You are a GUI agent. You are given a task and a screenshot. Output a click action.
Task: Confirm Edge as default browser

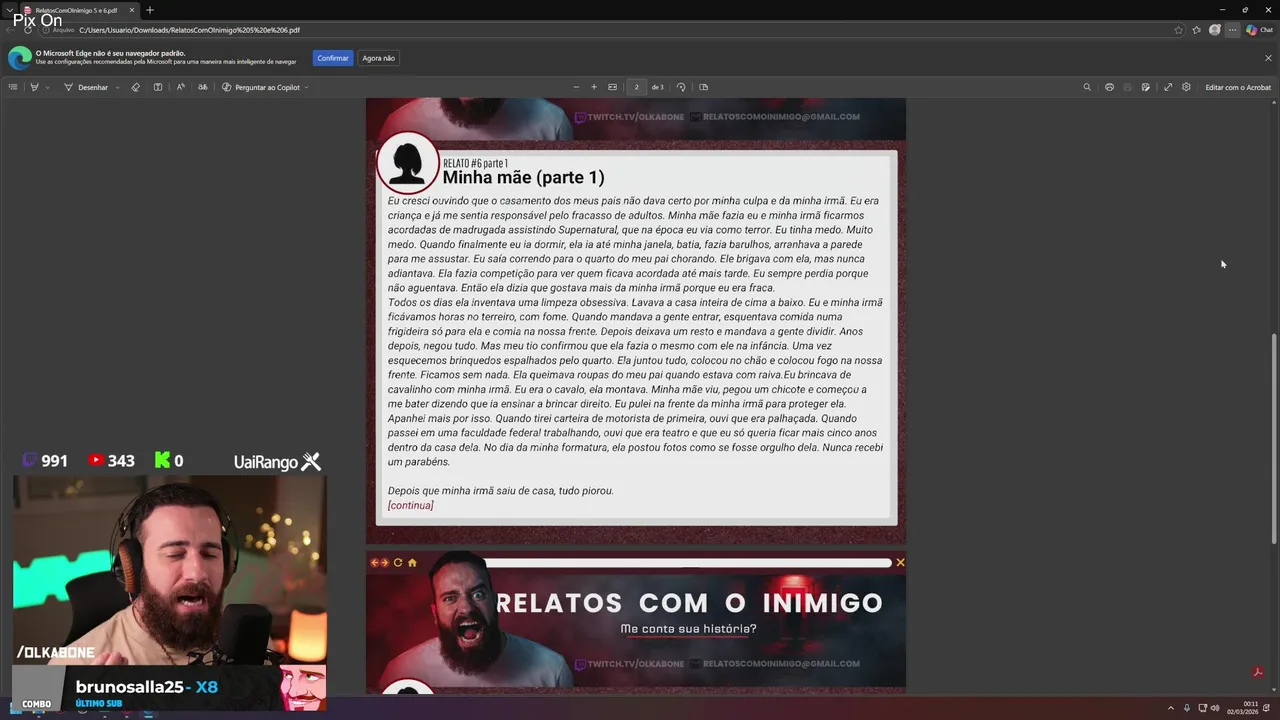point(333,58)
